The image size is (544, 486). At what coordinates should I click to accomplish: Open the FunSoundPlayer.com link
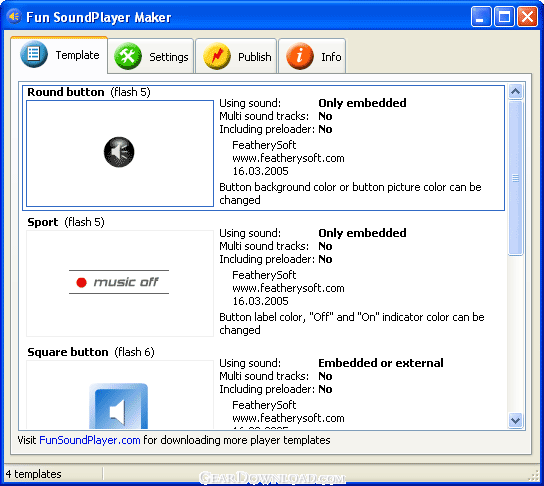click(x=90, y=440)
